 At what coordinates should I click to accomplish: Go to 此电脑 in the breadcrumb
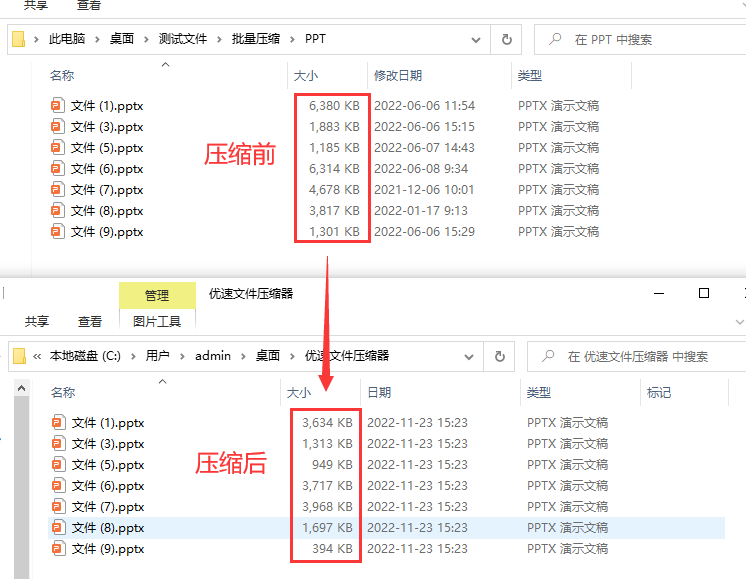tap(67, 39)
